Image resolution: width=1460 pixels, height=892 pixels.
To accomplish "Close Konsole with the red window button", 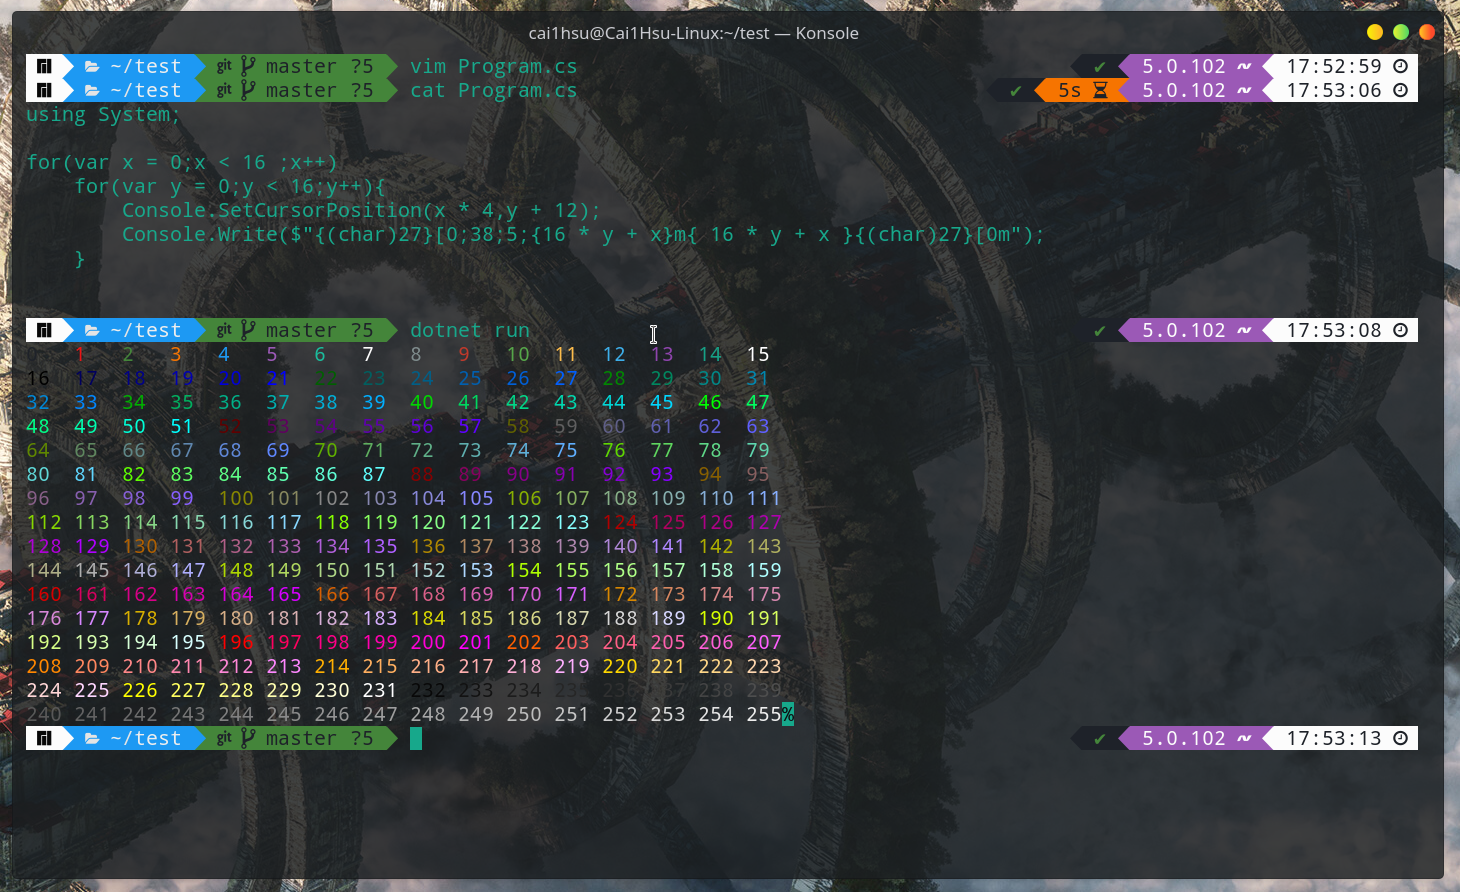I will [x=1427, y=32].
